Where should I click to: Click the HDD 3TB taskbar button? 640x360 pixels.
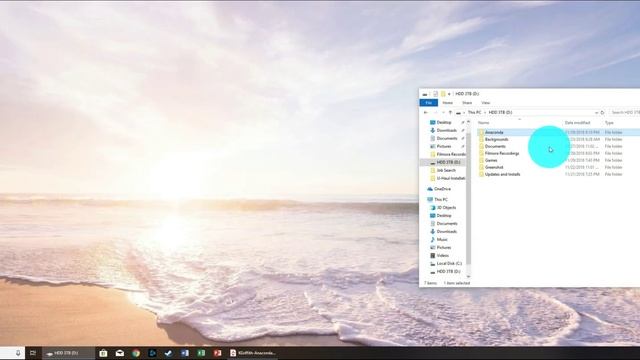[68, 353]
